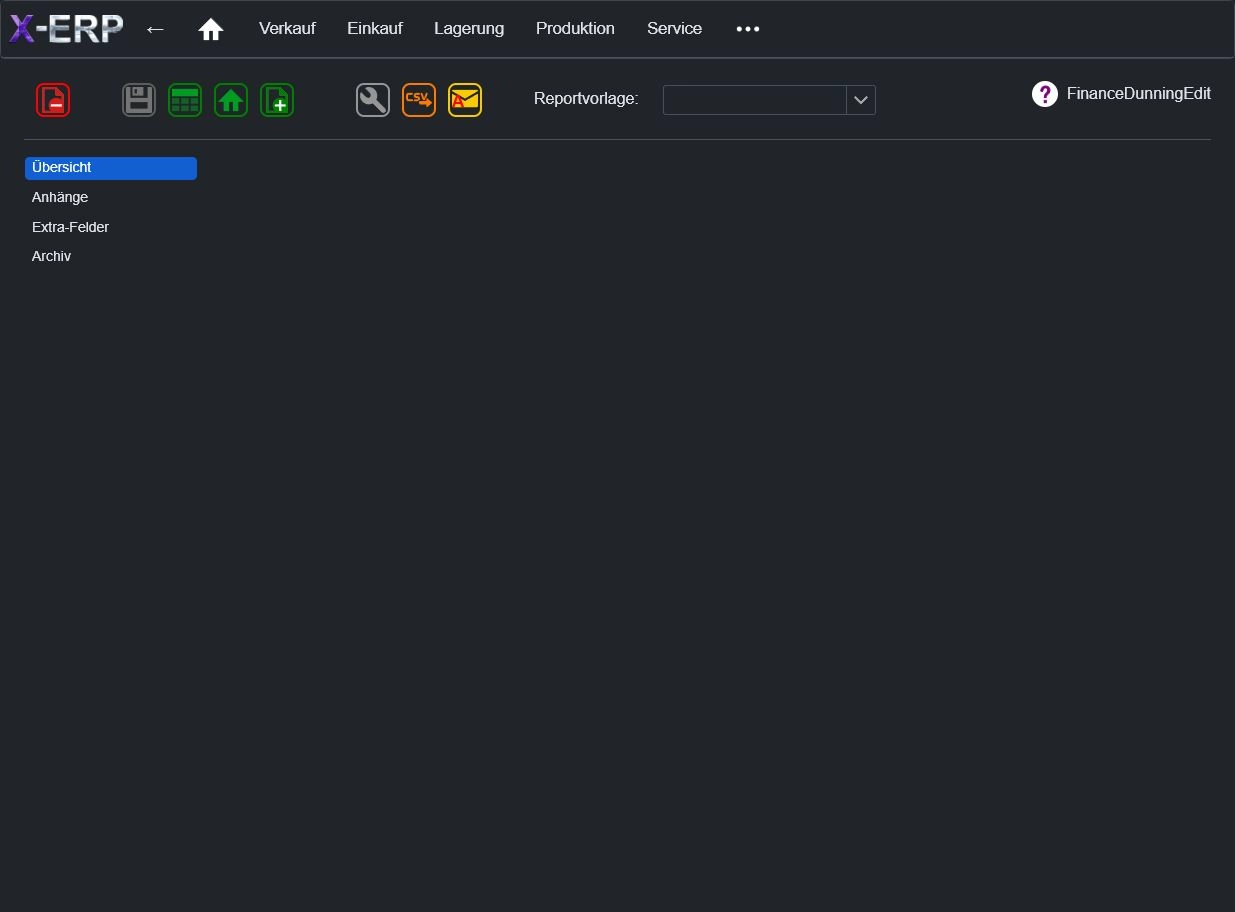Screen dimensions: 1235x912
Task: Click into the Reportvorlage input field
Action: pos(755,100)
